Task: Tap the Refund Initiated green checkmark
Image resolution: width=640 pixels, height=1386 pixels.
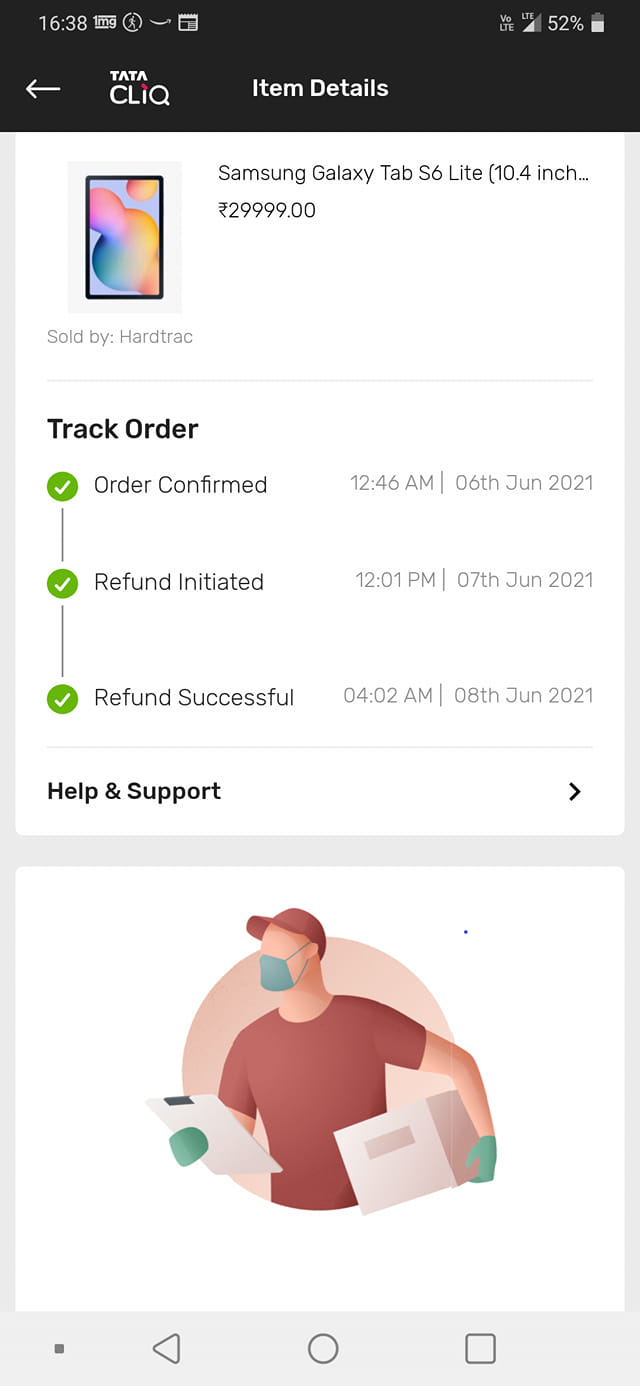Action: 62,584
